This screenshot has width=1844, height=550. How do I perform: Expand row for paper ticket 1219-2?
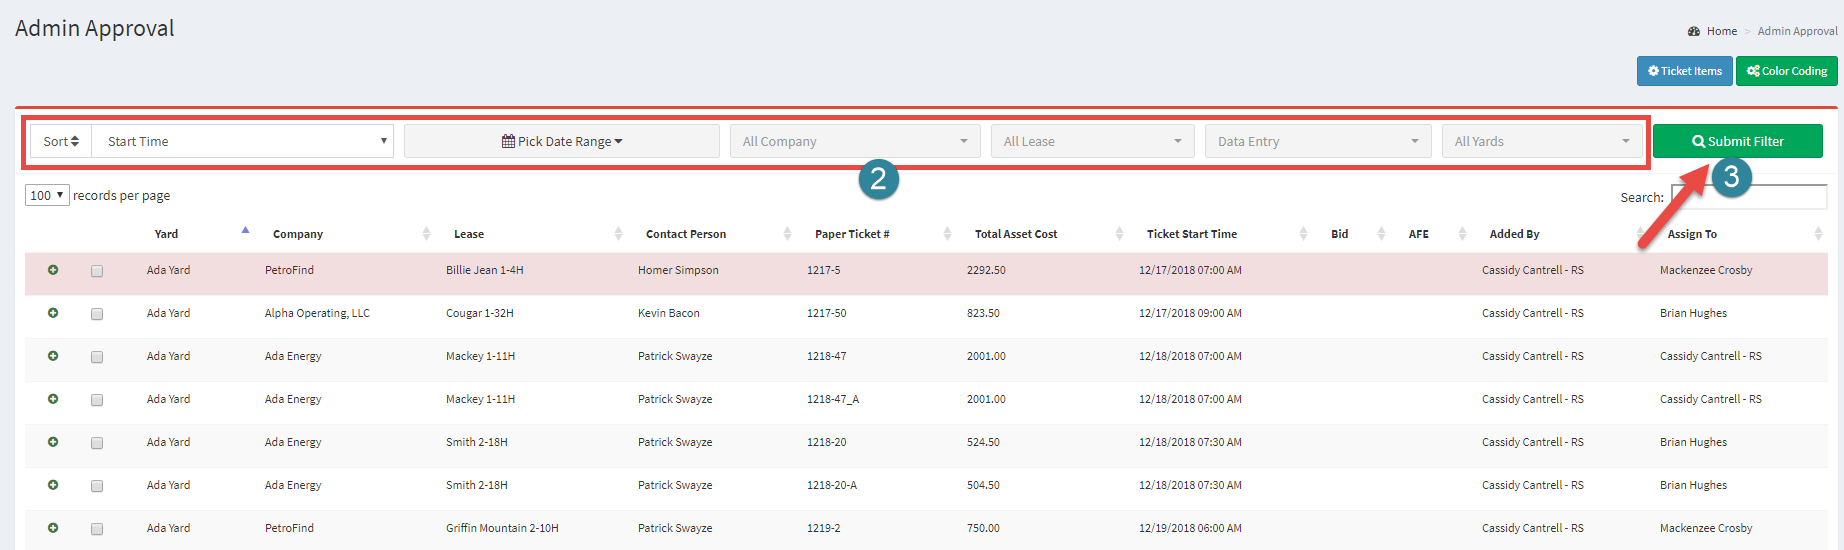53,528
